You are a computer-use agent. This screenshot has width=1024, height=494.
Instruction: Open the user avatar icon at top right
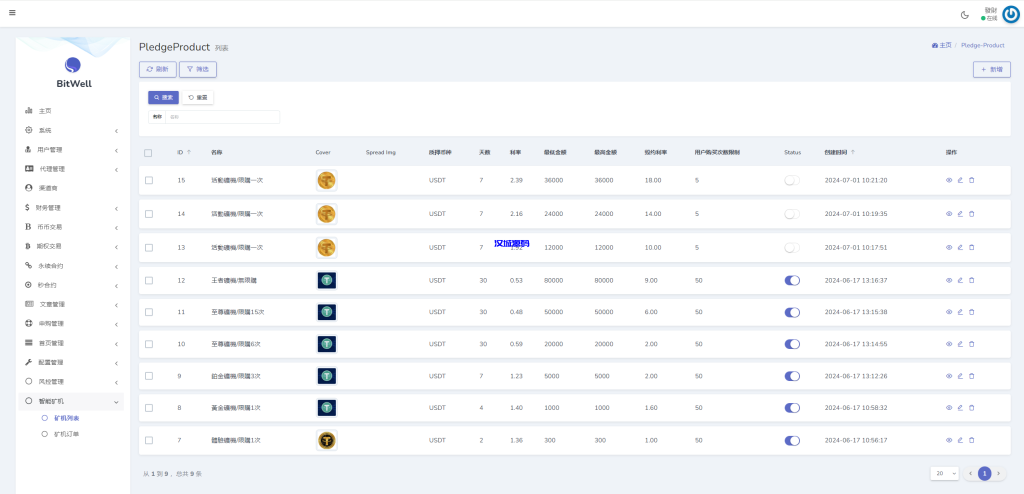click(x=1010, y=14)
